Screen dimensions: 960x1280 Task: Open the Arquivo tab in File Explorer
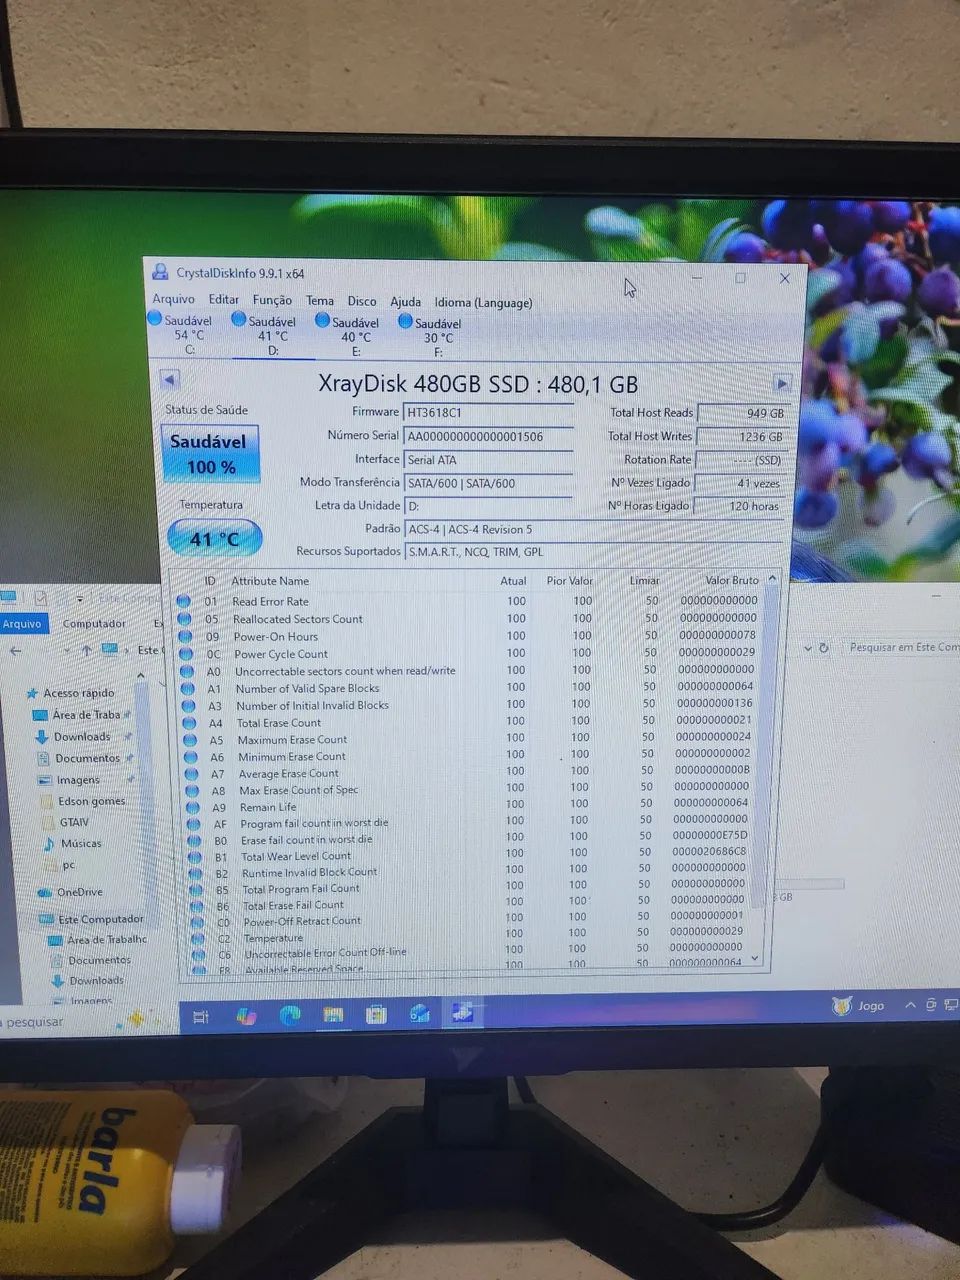pyautogui.click(x=22, y=623)
